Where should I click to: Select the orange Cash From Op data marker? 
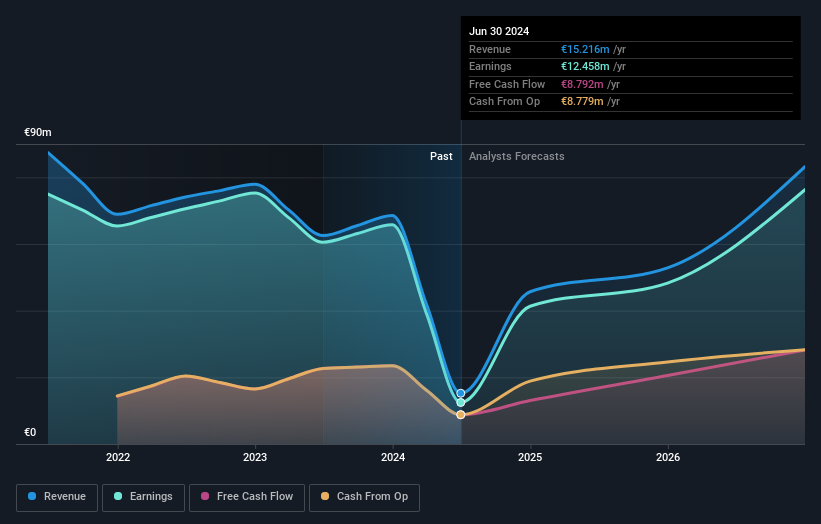tap(461, 415)
